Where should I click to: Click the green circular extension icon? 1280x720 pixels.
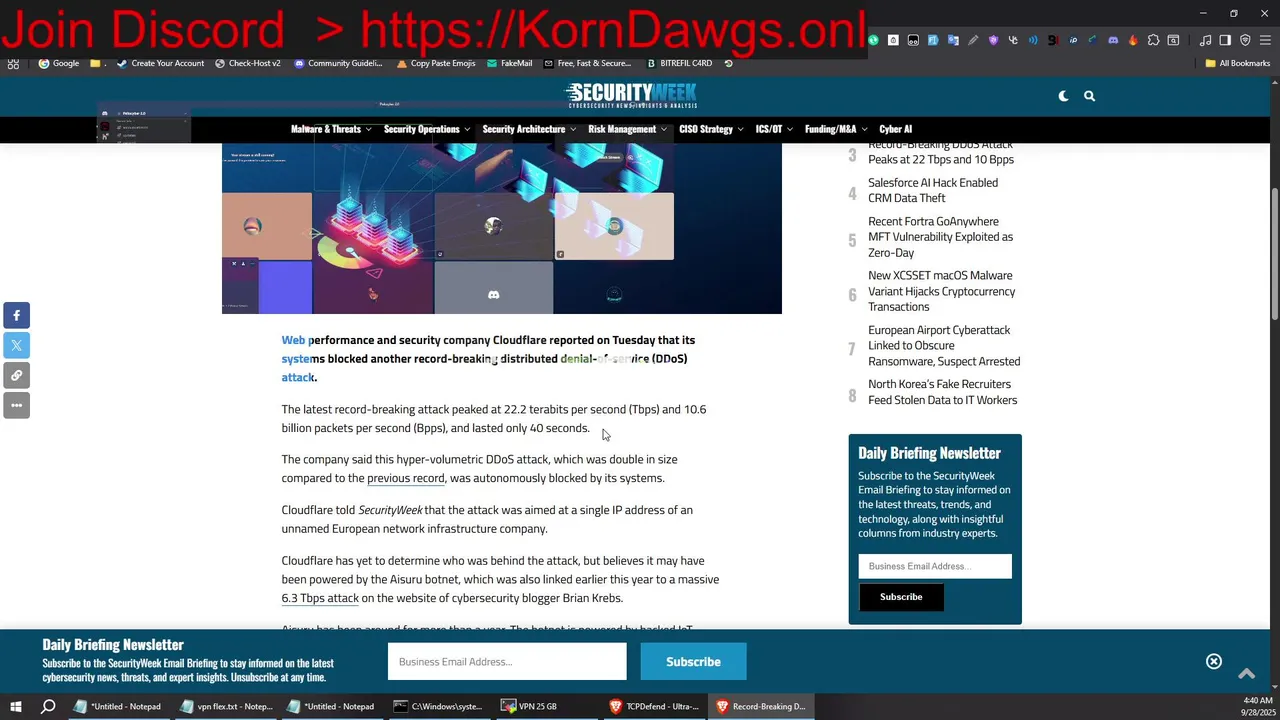coord(873,40)
